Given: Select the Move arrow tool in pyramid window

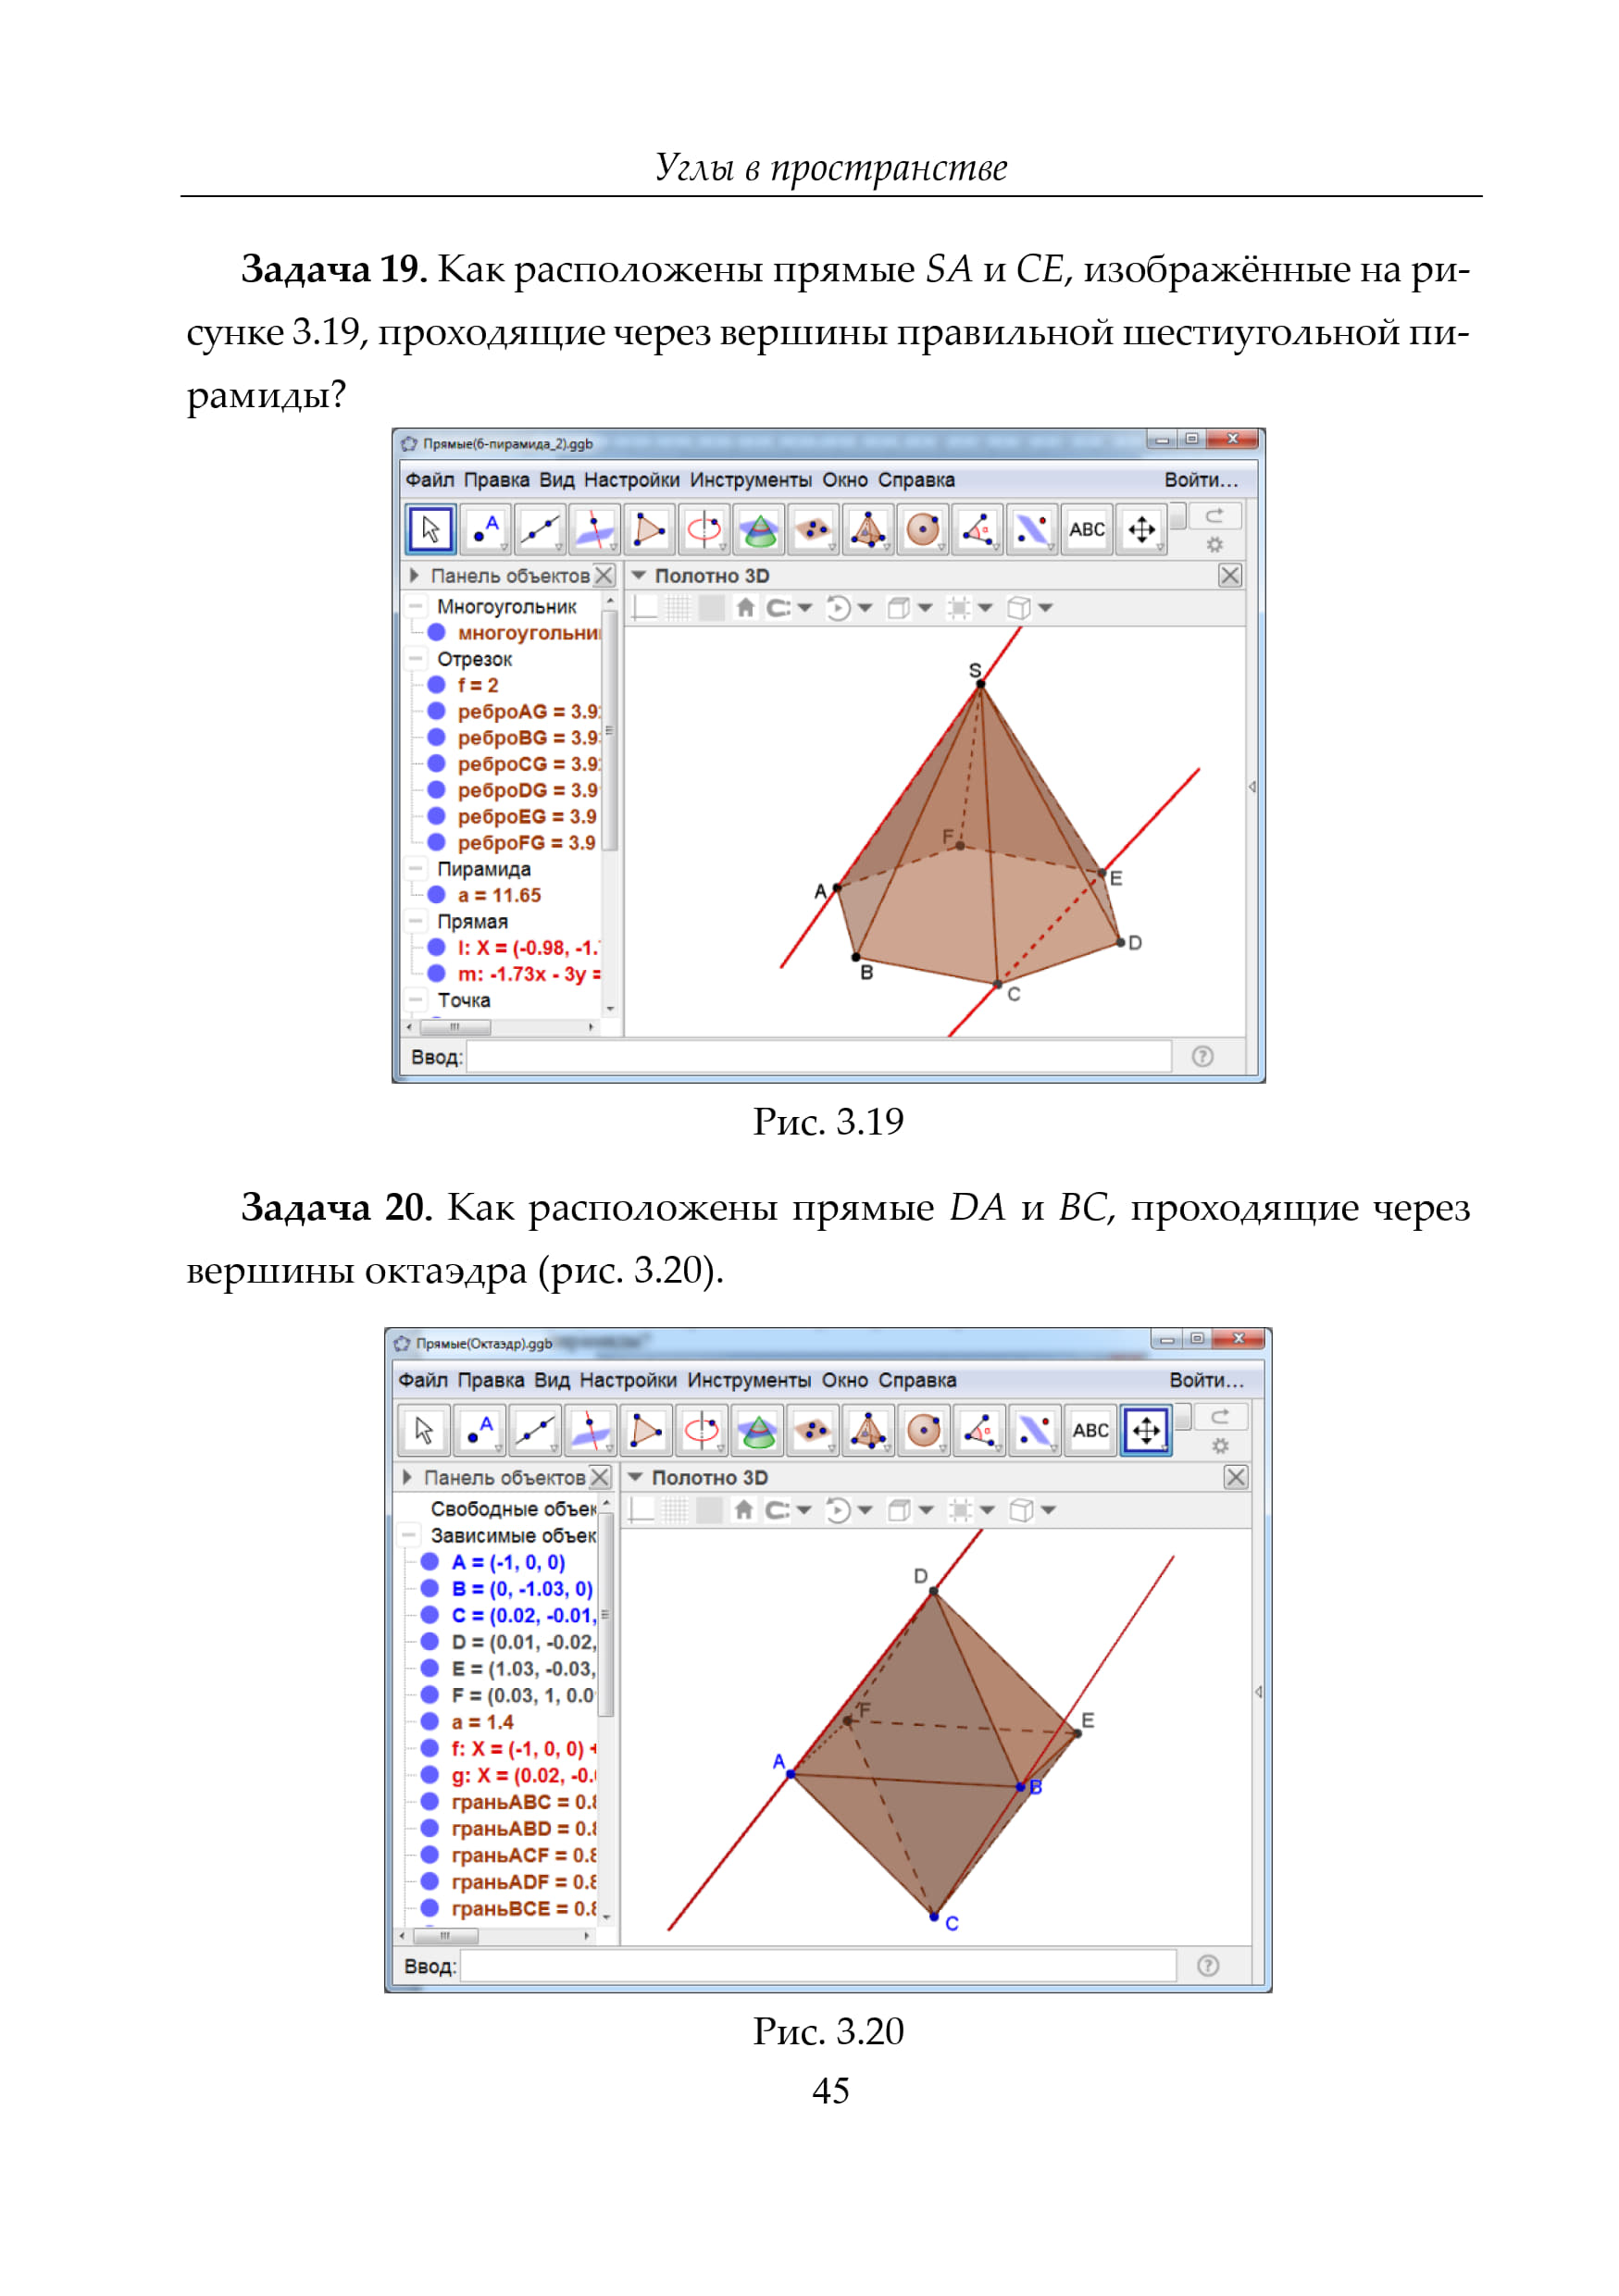Looking at the screenshot, I should (x=430, y=529).
